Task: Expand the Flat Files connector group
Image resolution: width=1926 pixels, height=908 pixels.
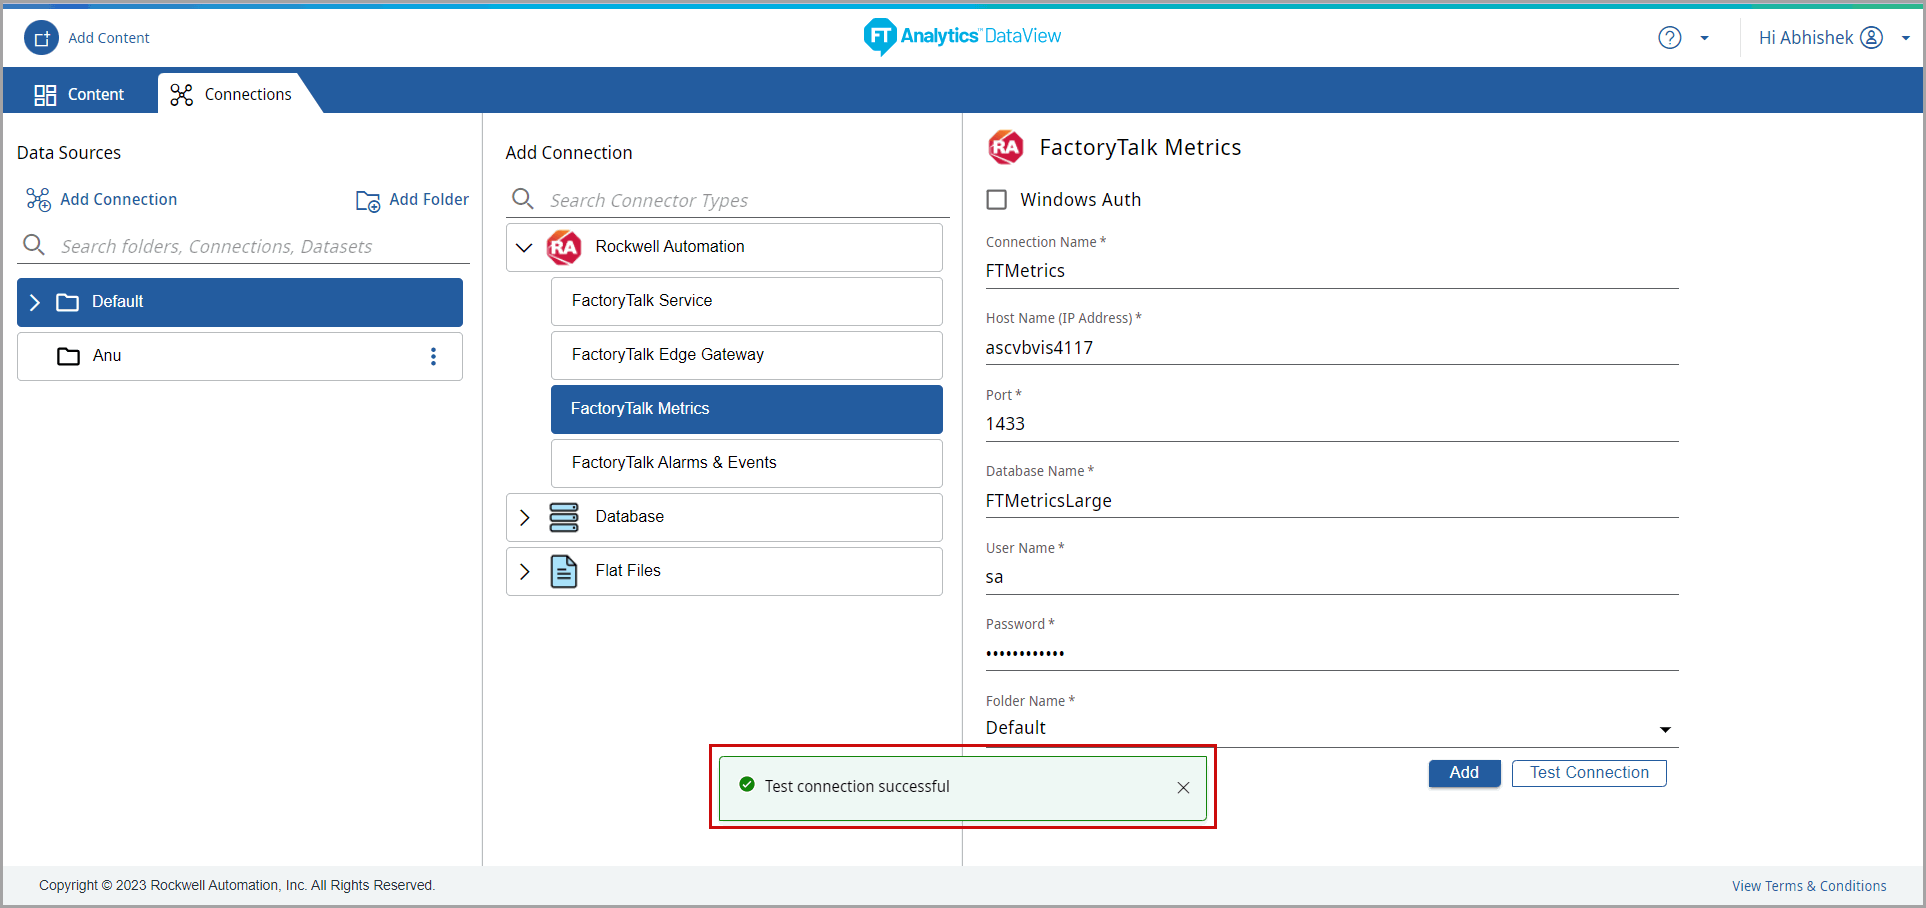Action: 524,571
